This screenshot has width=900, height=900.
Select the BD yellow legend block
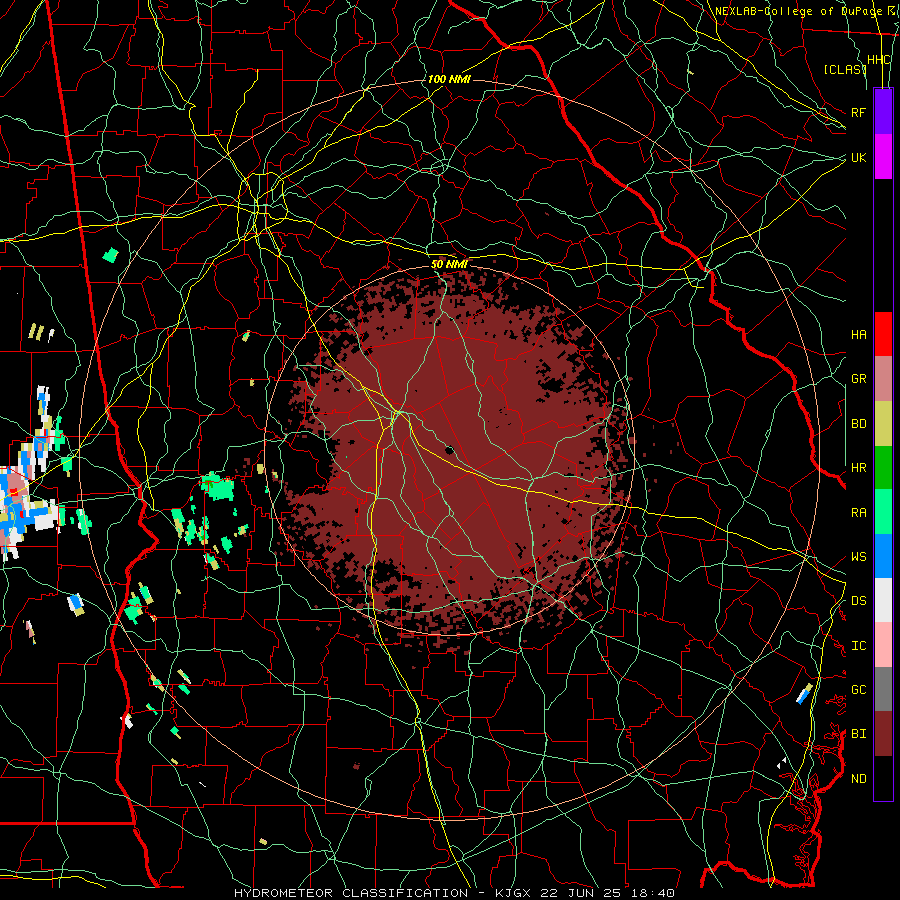[883, 424]
